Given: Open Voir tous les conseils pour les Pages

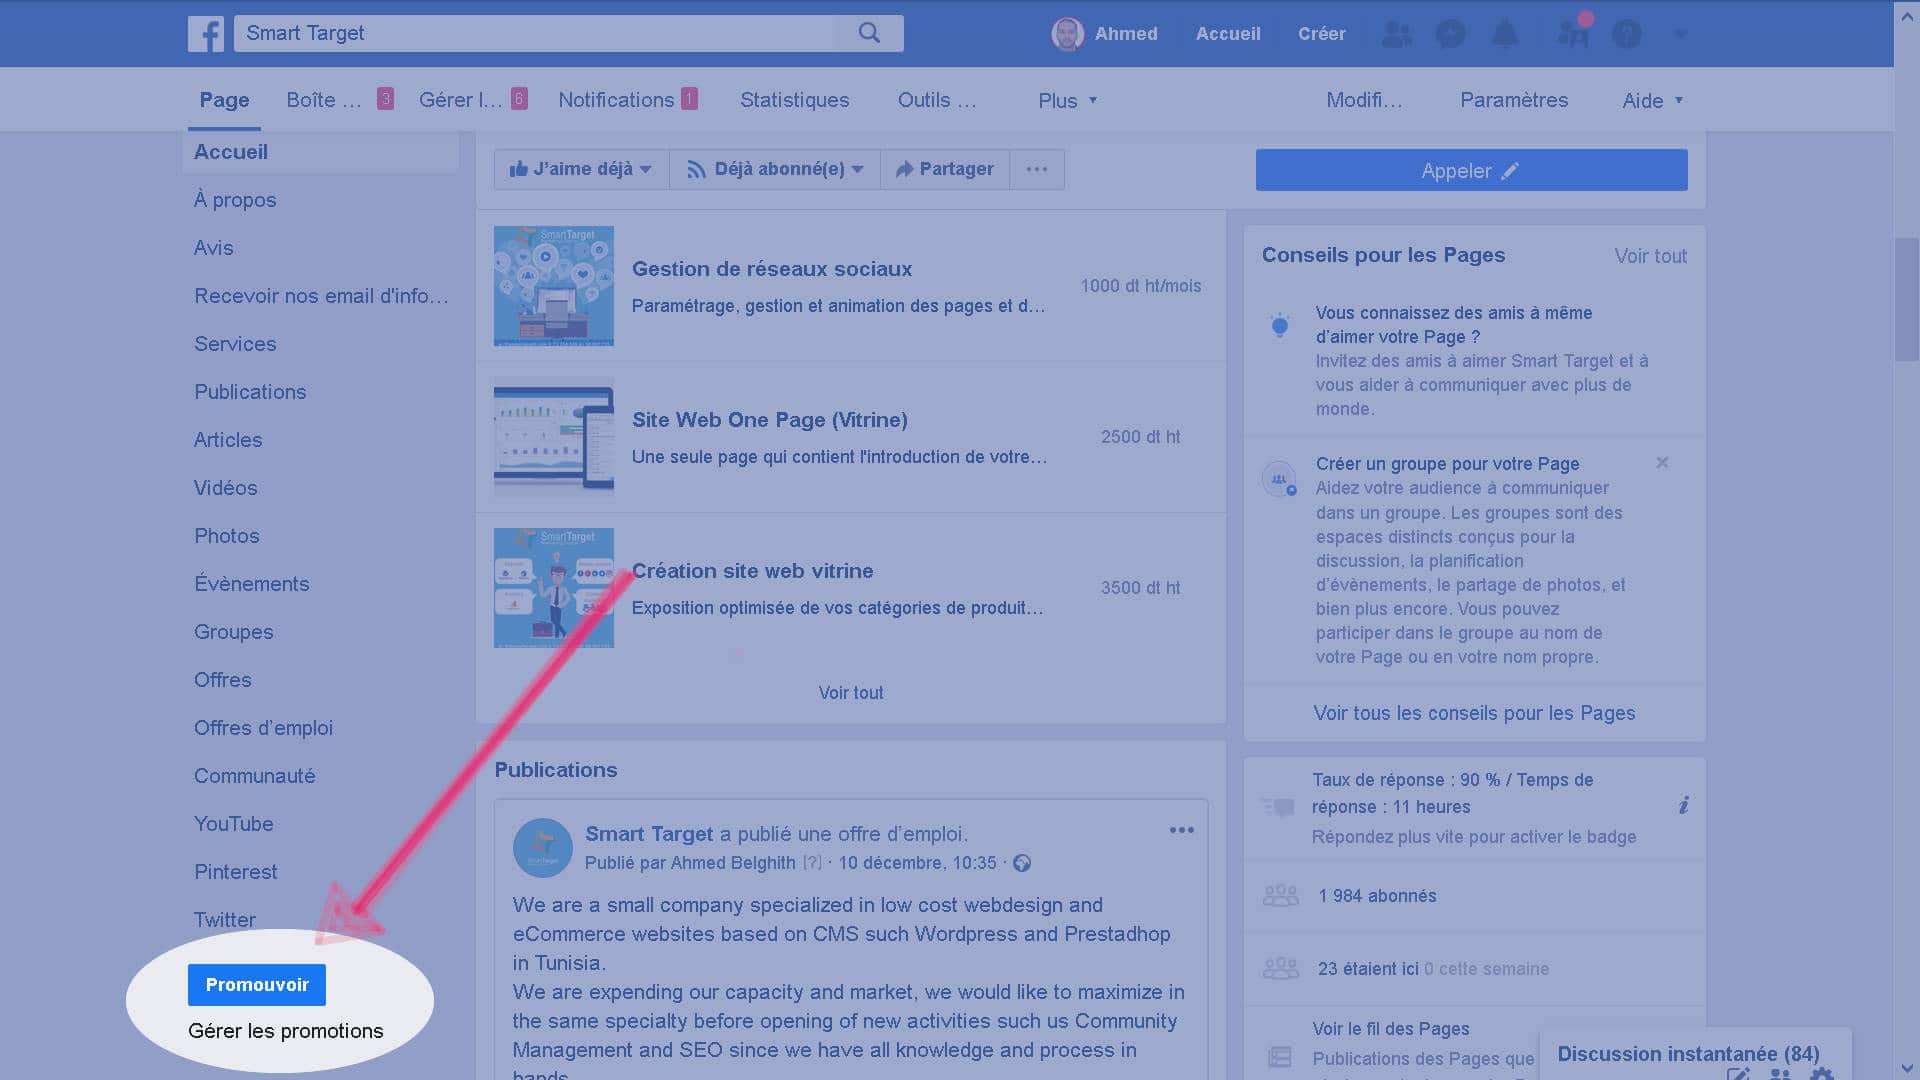Looking at the screenshot, I should pos(1474,713).
